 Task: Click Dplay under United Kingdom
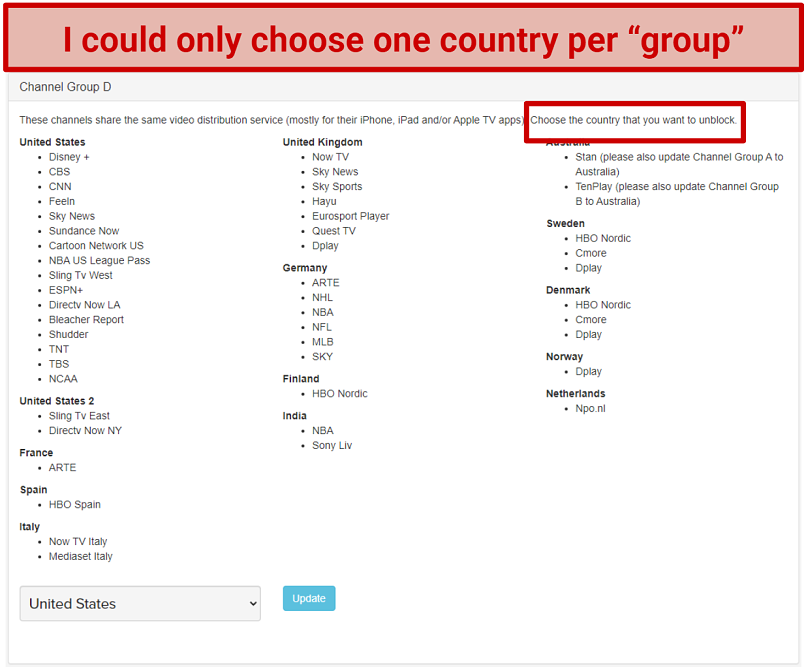click(325, 246)
